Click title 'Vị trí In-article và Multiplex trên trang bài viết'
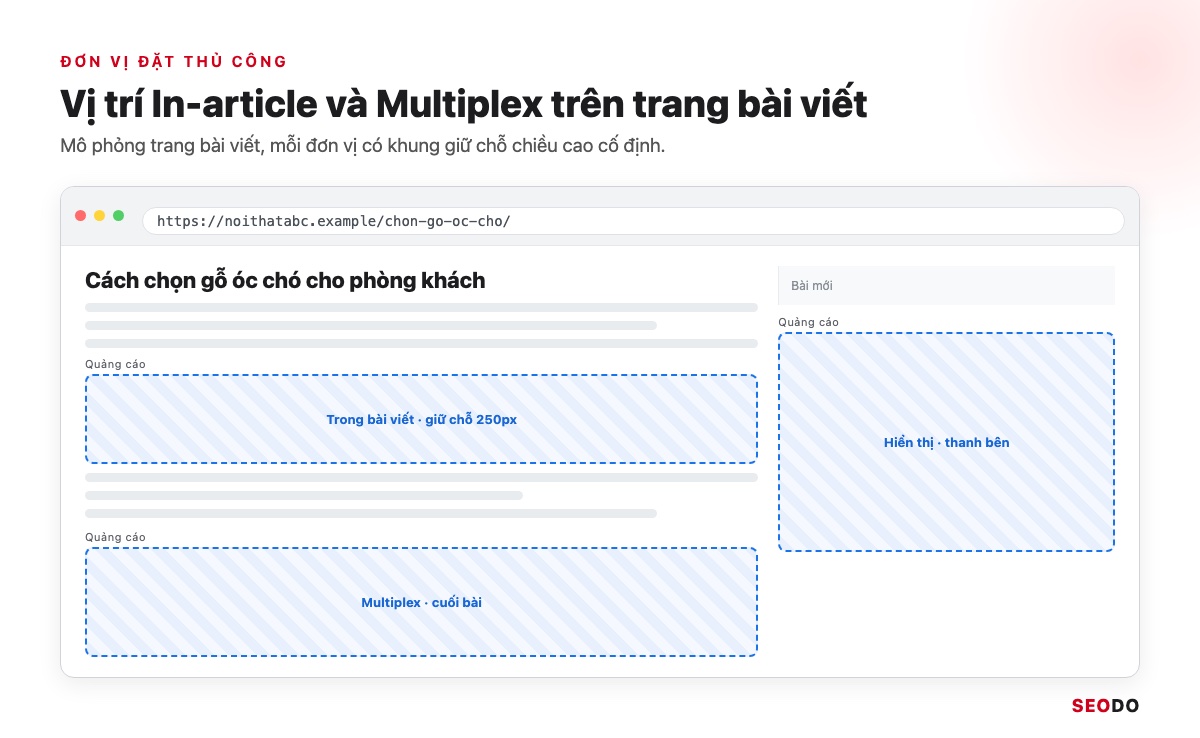The width and height of the screenshot is (1200, 738). click(463, 105)
